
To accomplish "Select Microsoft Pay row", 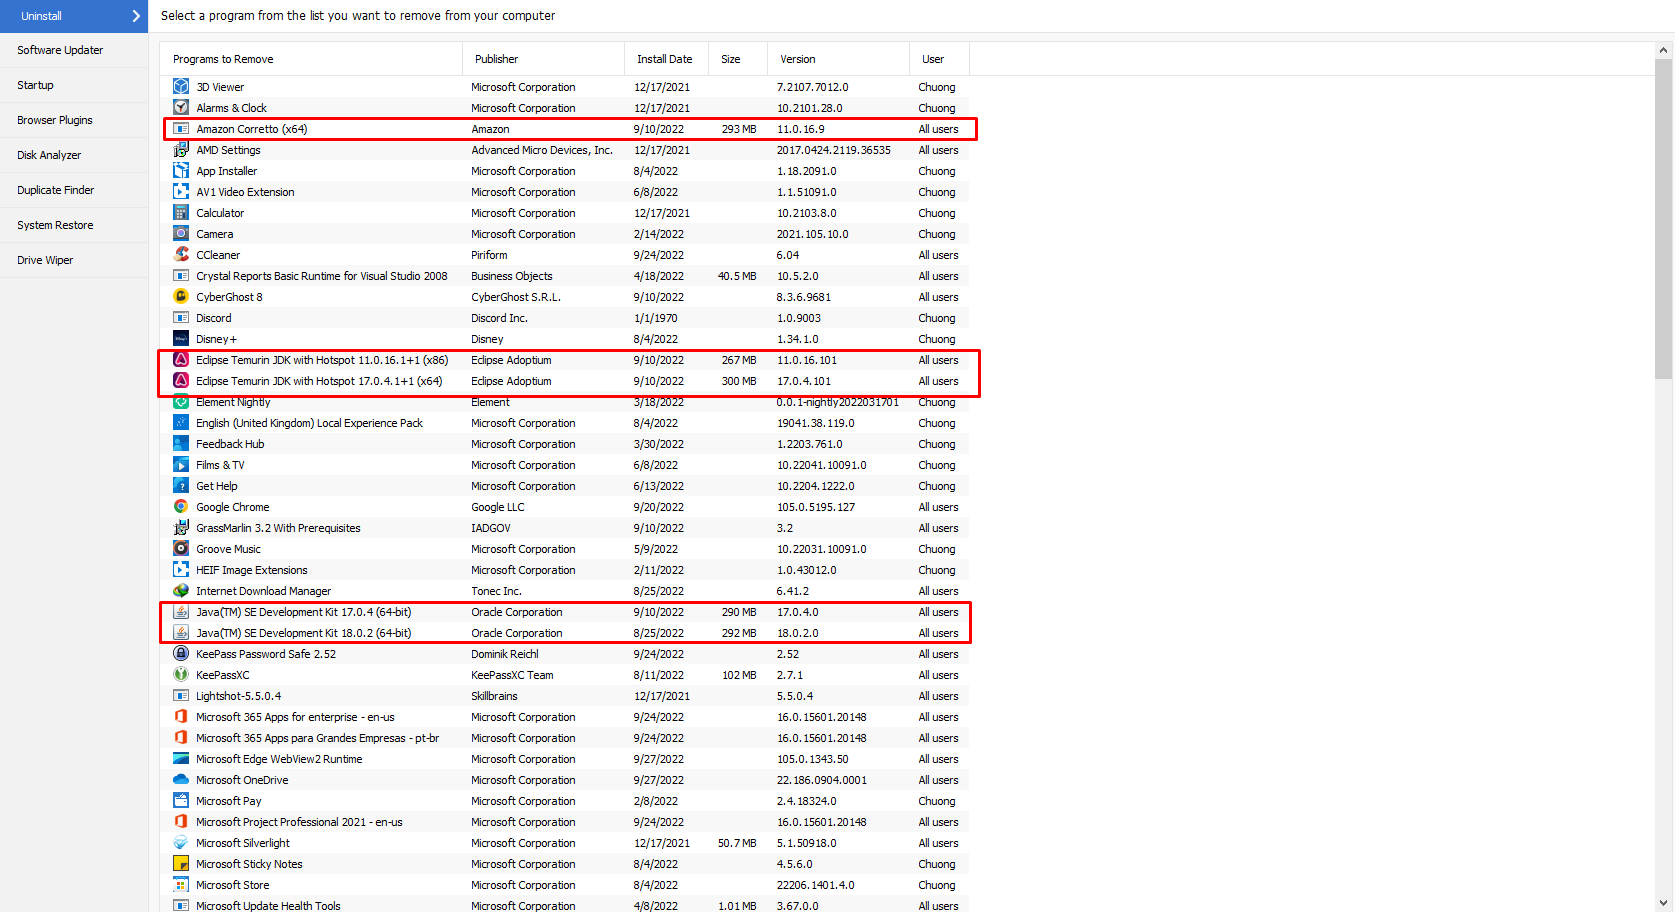I will click(565, 801).
